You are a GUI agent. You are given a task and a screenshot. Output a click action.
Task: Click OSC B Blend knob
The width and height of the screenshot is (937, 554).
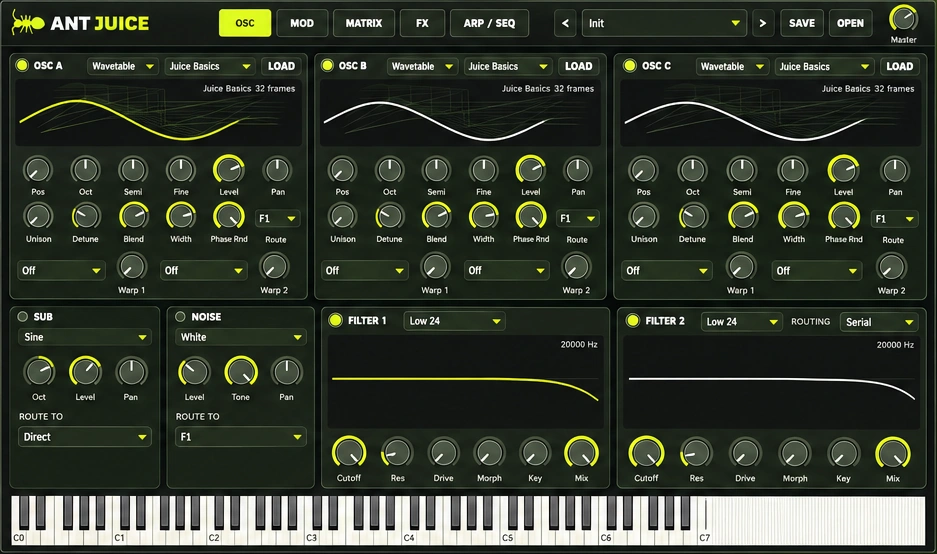point(436,217)
